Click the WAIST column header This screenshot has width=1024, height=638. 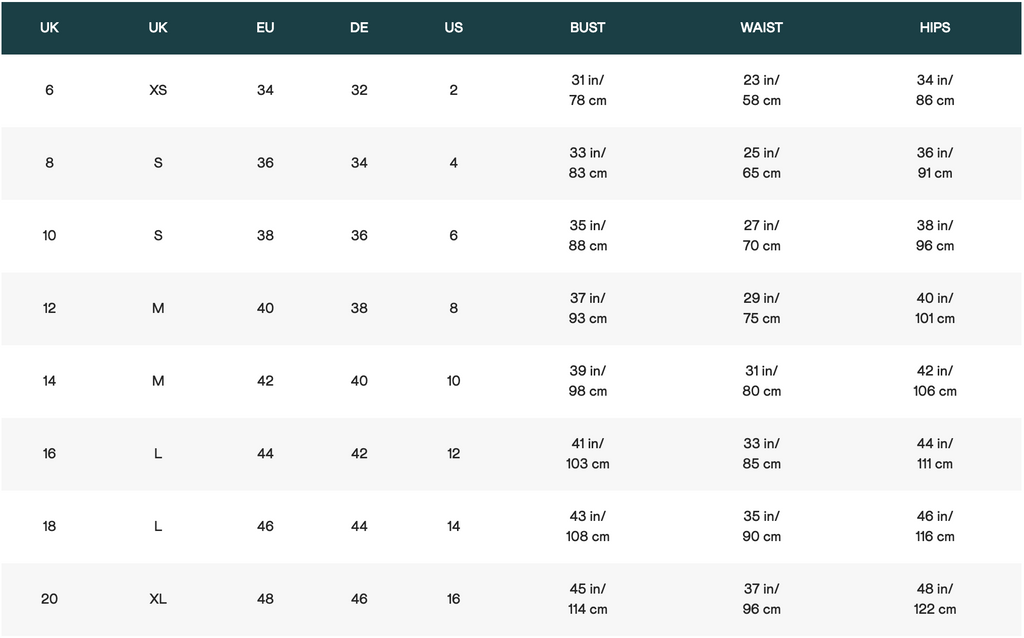click(761, 27)
